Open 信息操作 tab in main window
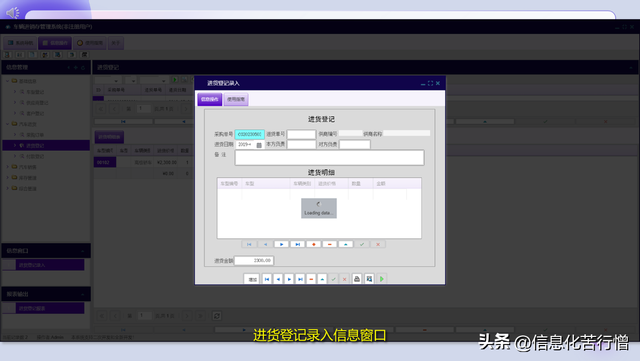The width and height of the screenshot is (640, 361). click(55, 43)
